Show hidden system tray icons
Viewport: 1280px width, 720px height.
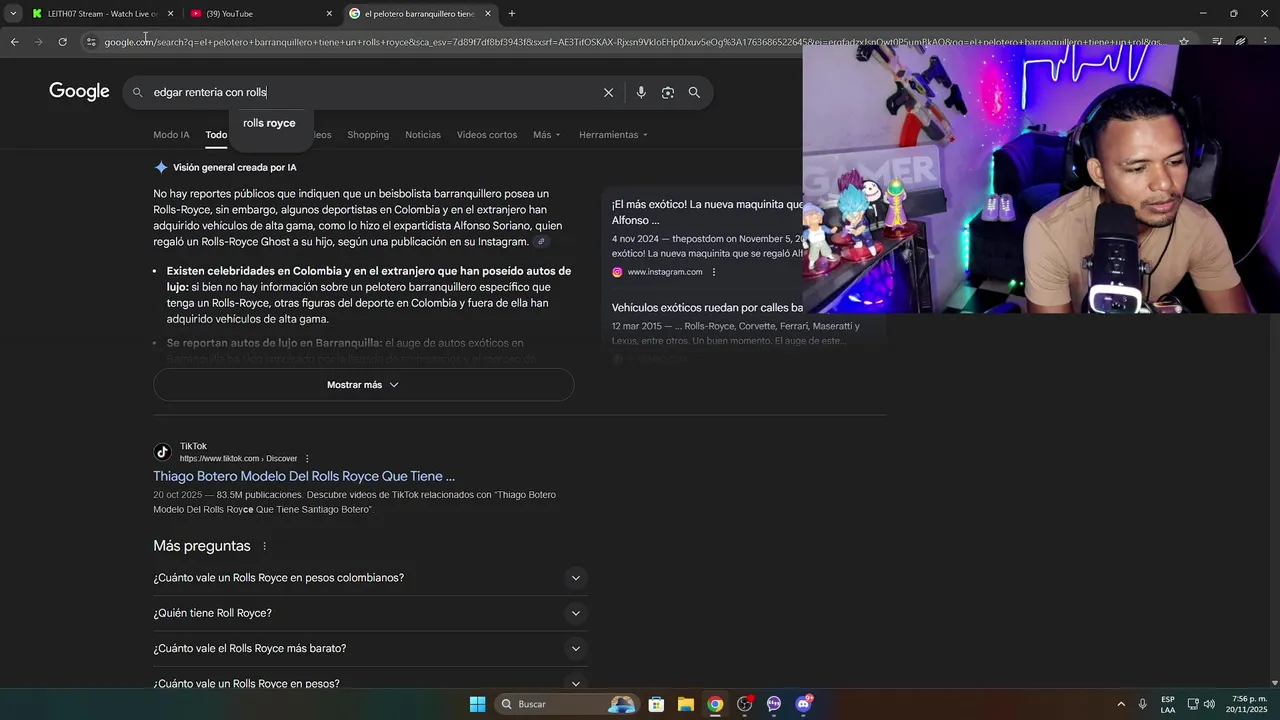click(x=1121, y=704)
